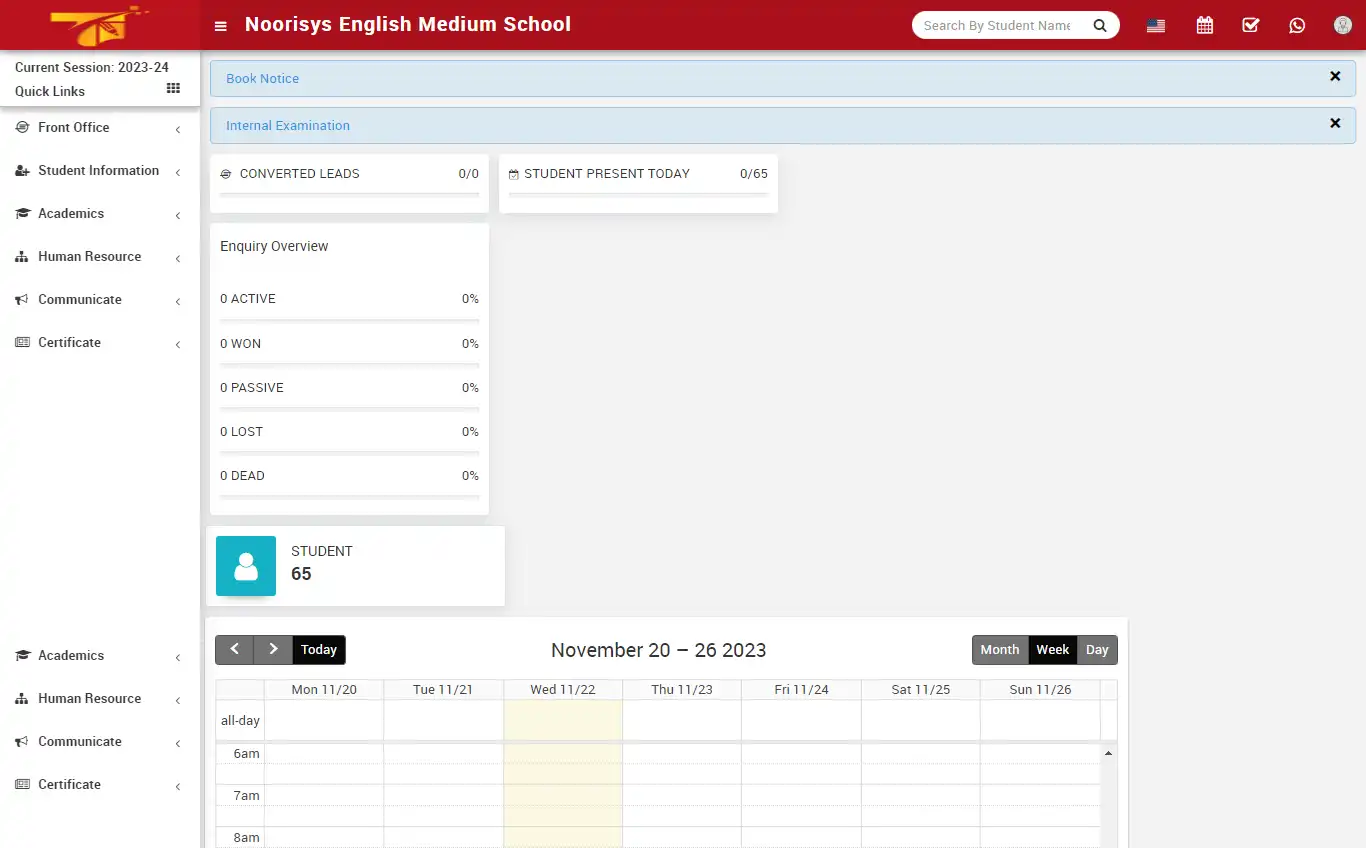Expand the Student Information menu
This screenshot has width=1366, height=848.
tap(97, 170)
